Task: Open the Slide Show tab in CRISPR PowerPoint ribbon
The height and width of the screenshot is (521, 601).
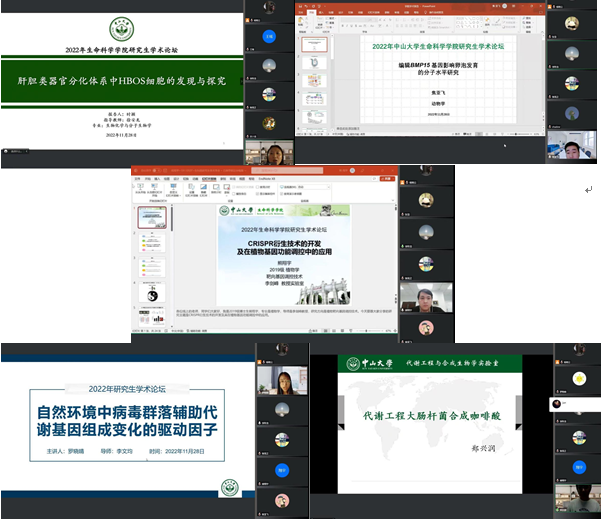Action: coord(211,179)
